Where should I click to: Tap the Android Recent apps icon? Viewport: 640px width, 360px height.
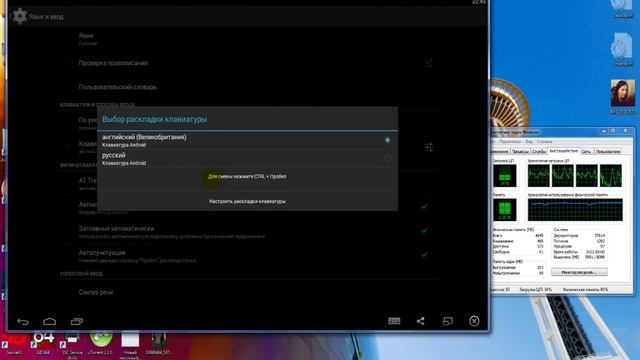pos(76,322)
